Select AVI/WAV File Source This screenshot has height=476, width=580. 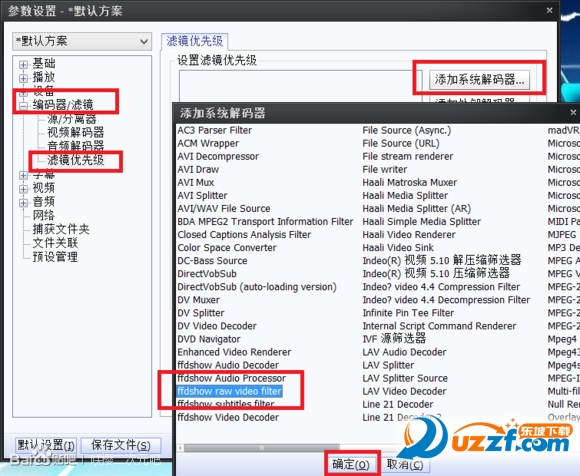[x=224, y=209]
